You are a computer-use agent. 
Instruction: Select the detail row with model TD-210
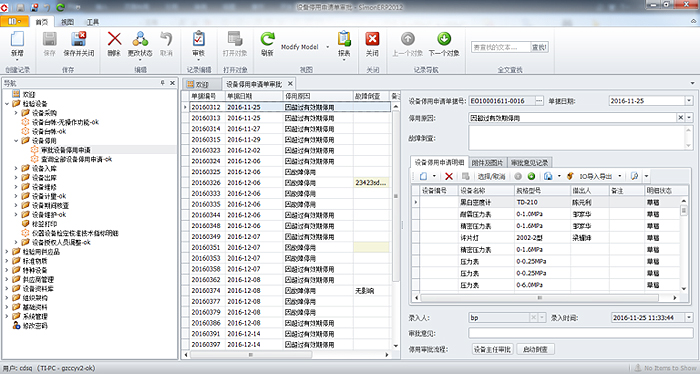coord(546,202)
